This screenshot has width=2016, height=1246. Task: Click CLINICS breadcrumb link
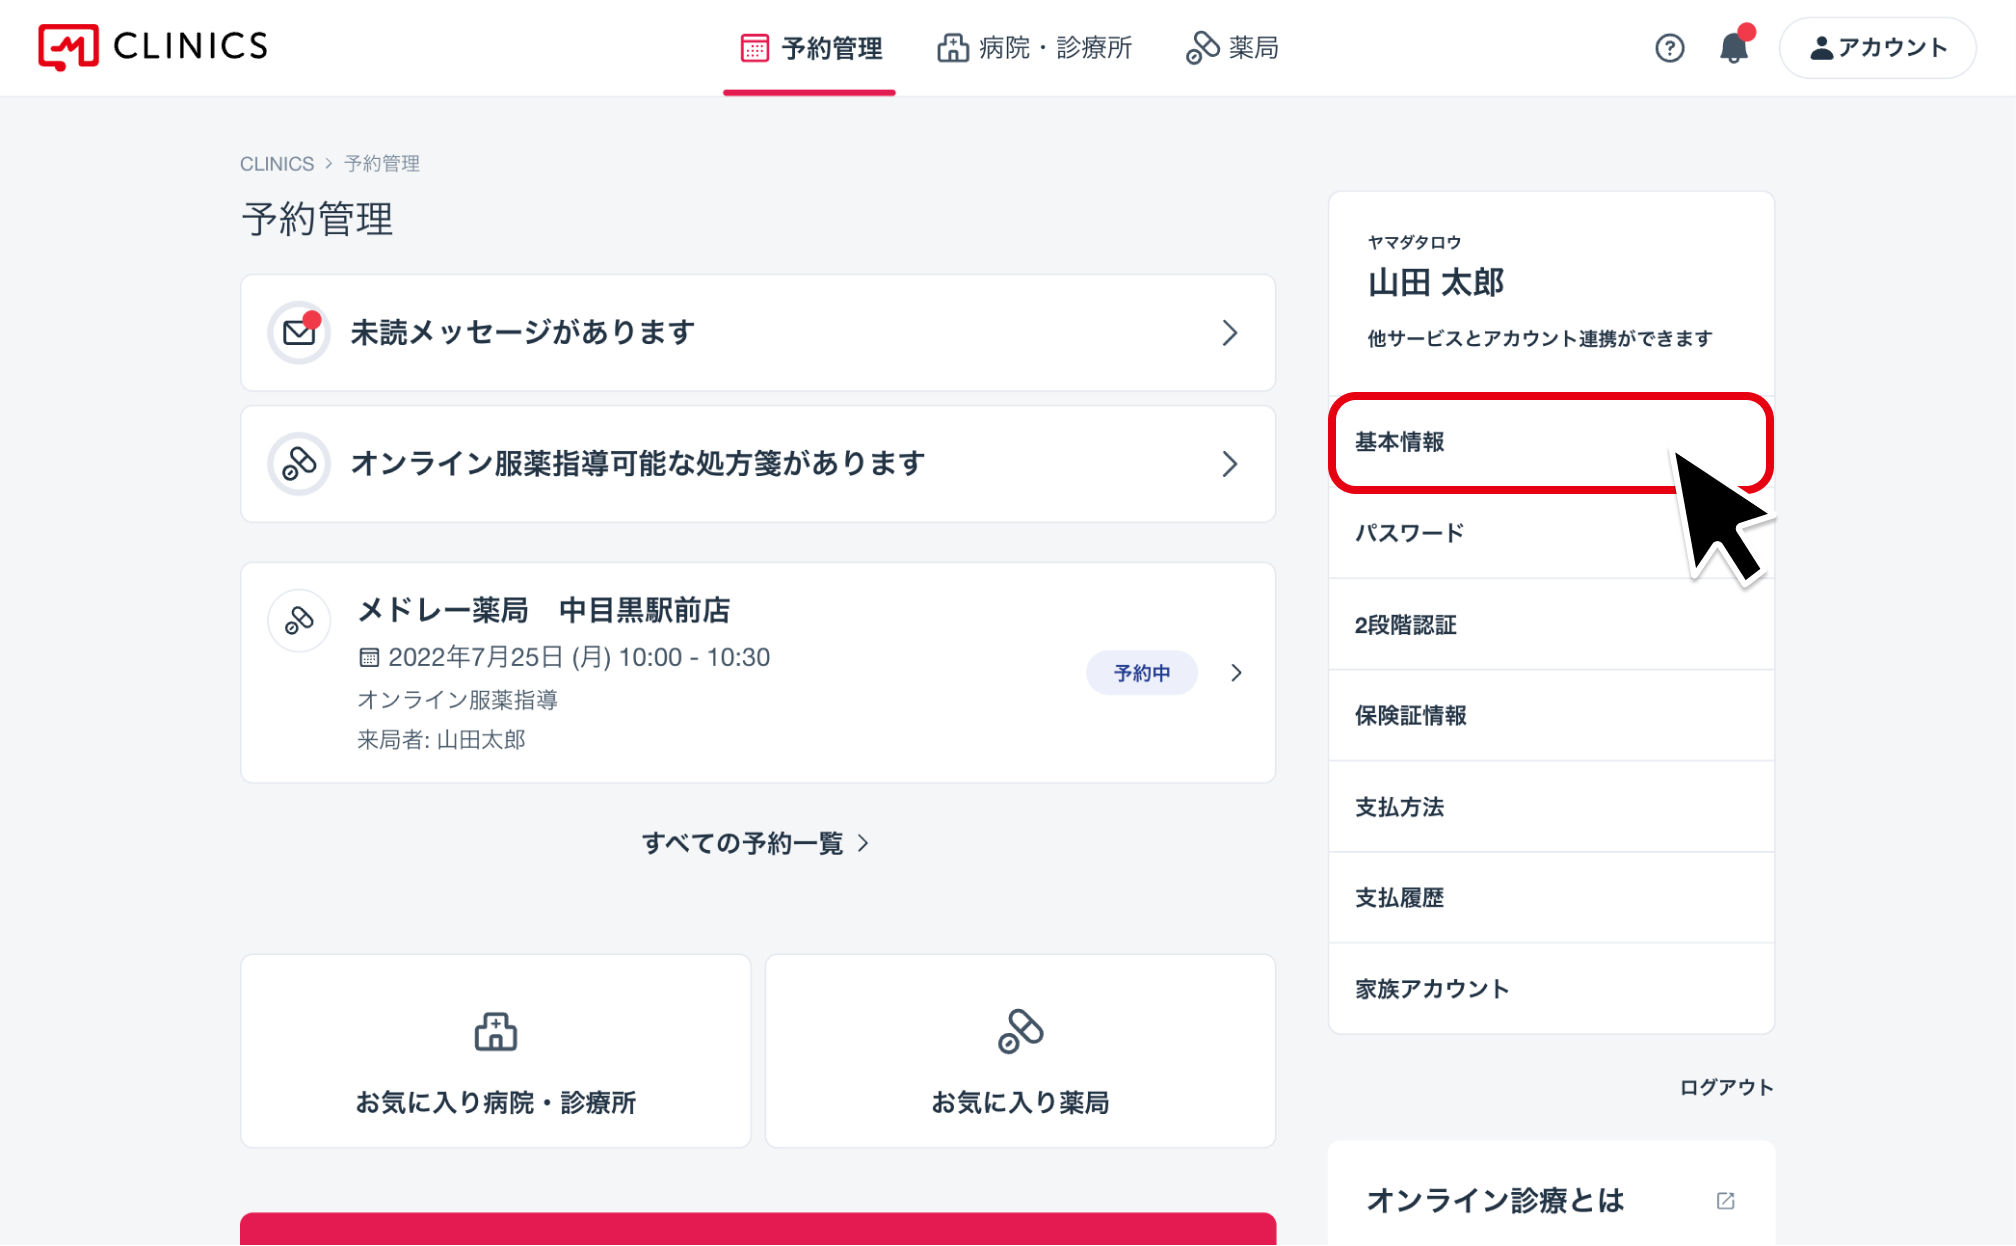[x=277, y=164]
